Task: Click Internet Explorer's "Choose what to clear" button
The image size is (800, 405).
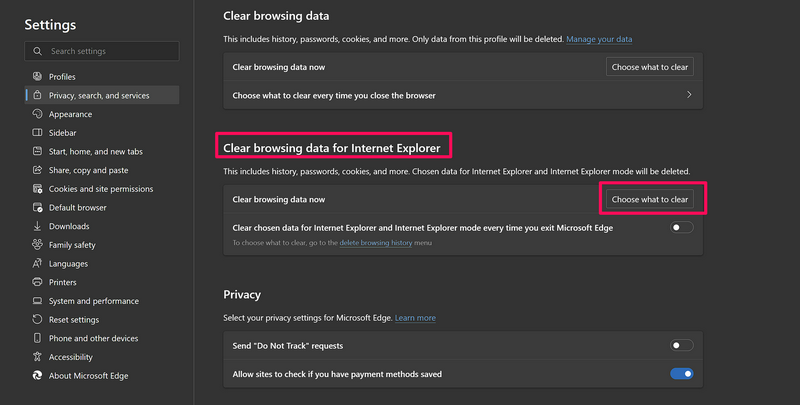Action: click(650, 199)
